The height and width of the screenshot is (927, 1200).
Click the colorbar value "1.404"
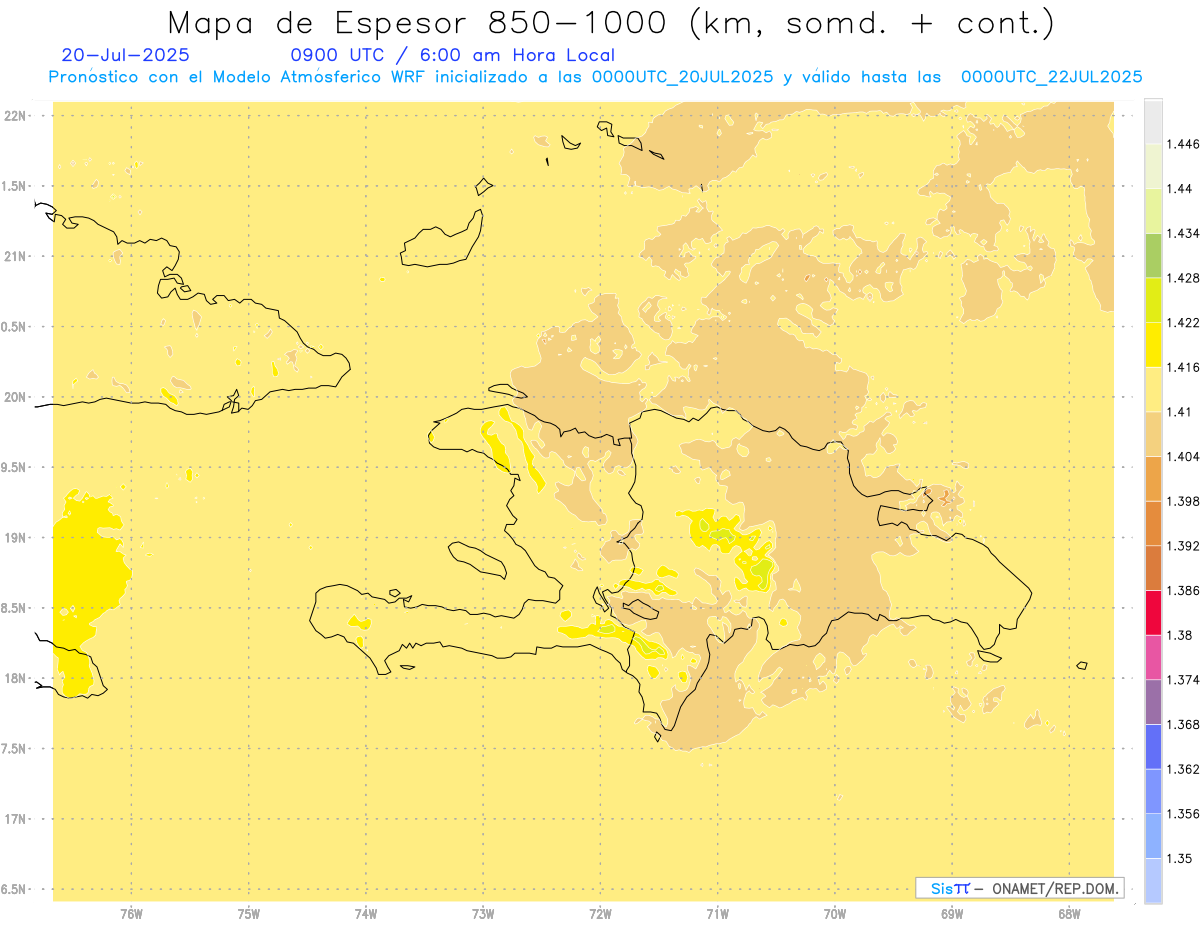1183,456
